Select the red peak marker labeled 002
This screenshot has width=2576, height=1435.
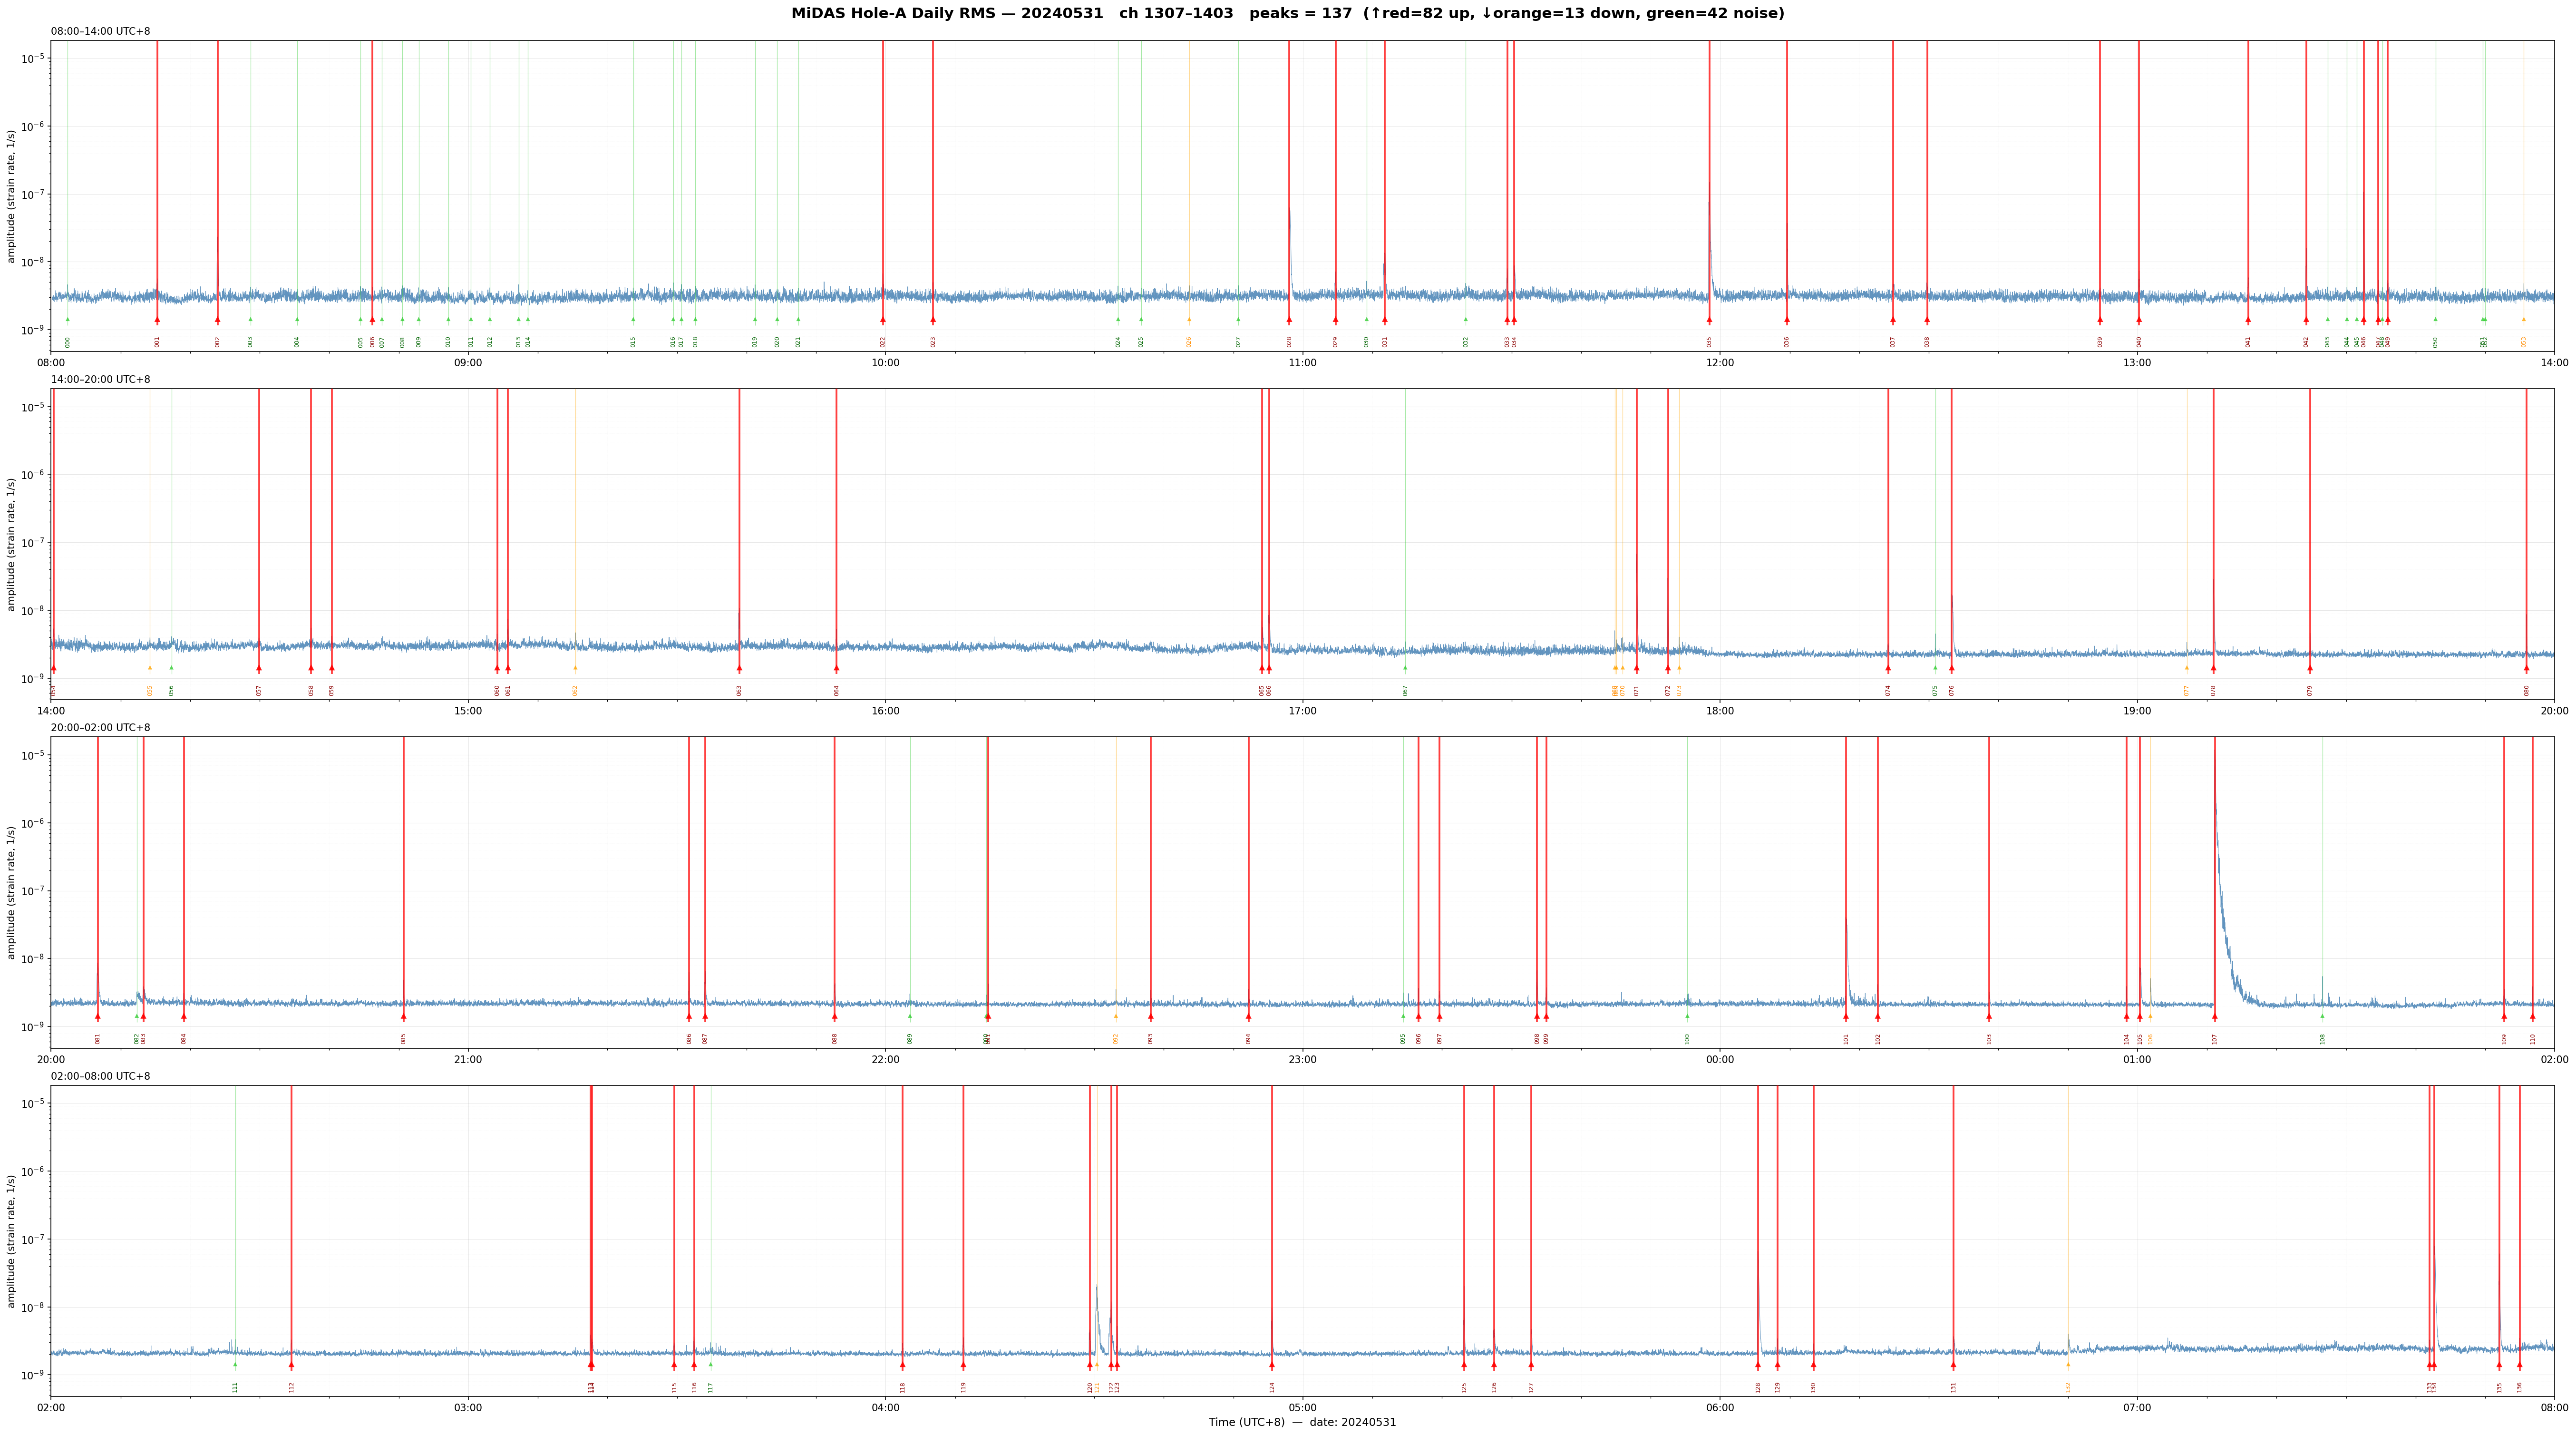tap(217, 320)
